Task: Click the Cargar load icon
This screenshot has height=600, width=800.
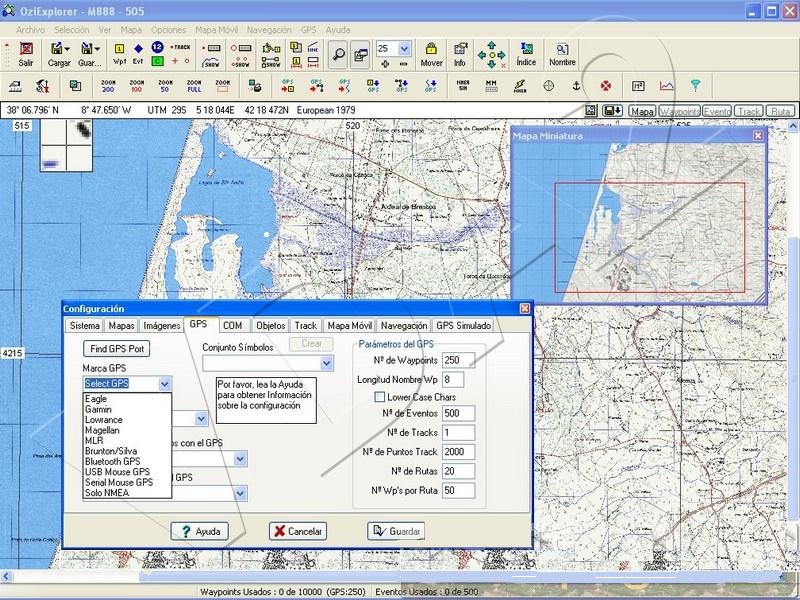Action: [56, 49]
